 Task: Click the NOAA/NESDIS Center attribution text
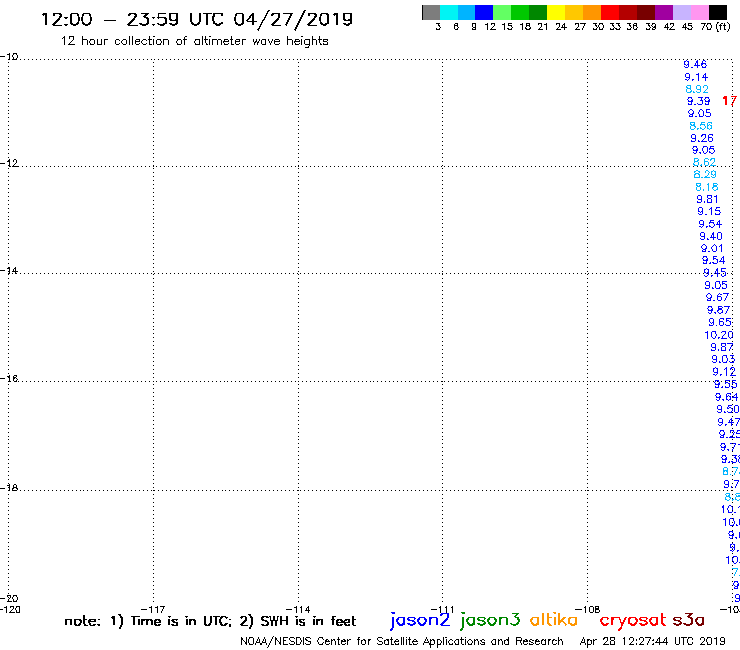[402, 641]
